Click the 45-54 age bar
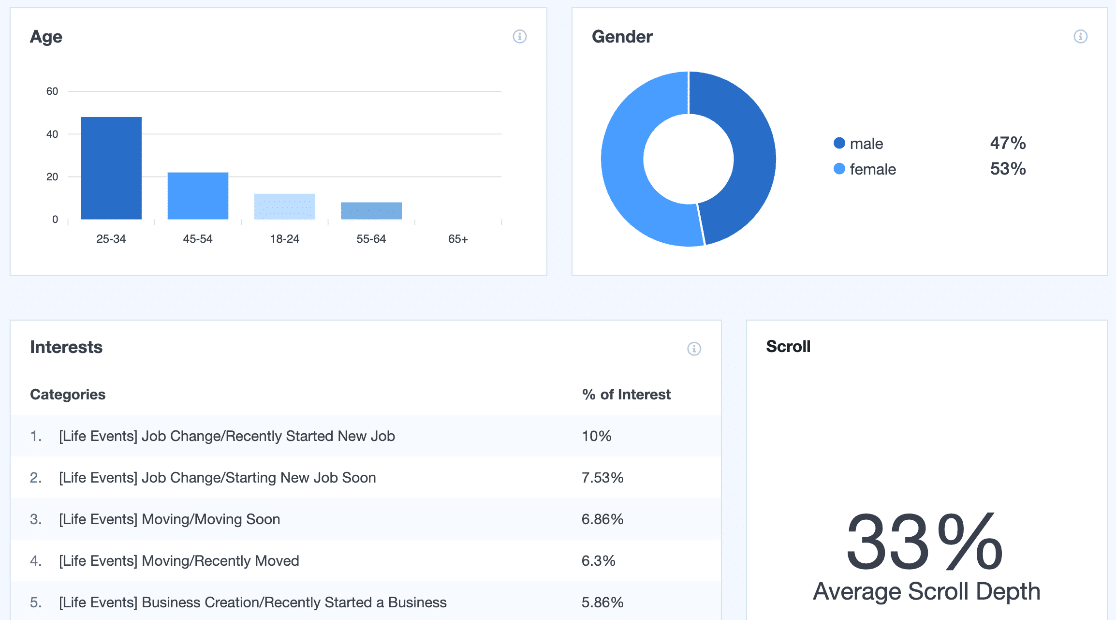Screen dimensions: 1116x620 pyautogui.click(x=198, y=196)
